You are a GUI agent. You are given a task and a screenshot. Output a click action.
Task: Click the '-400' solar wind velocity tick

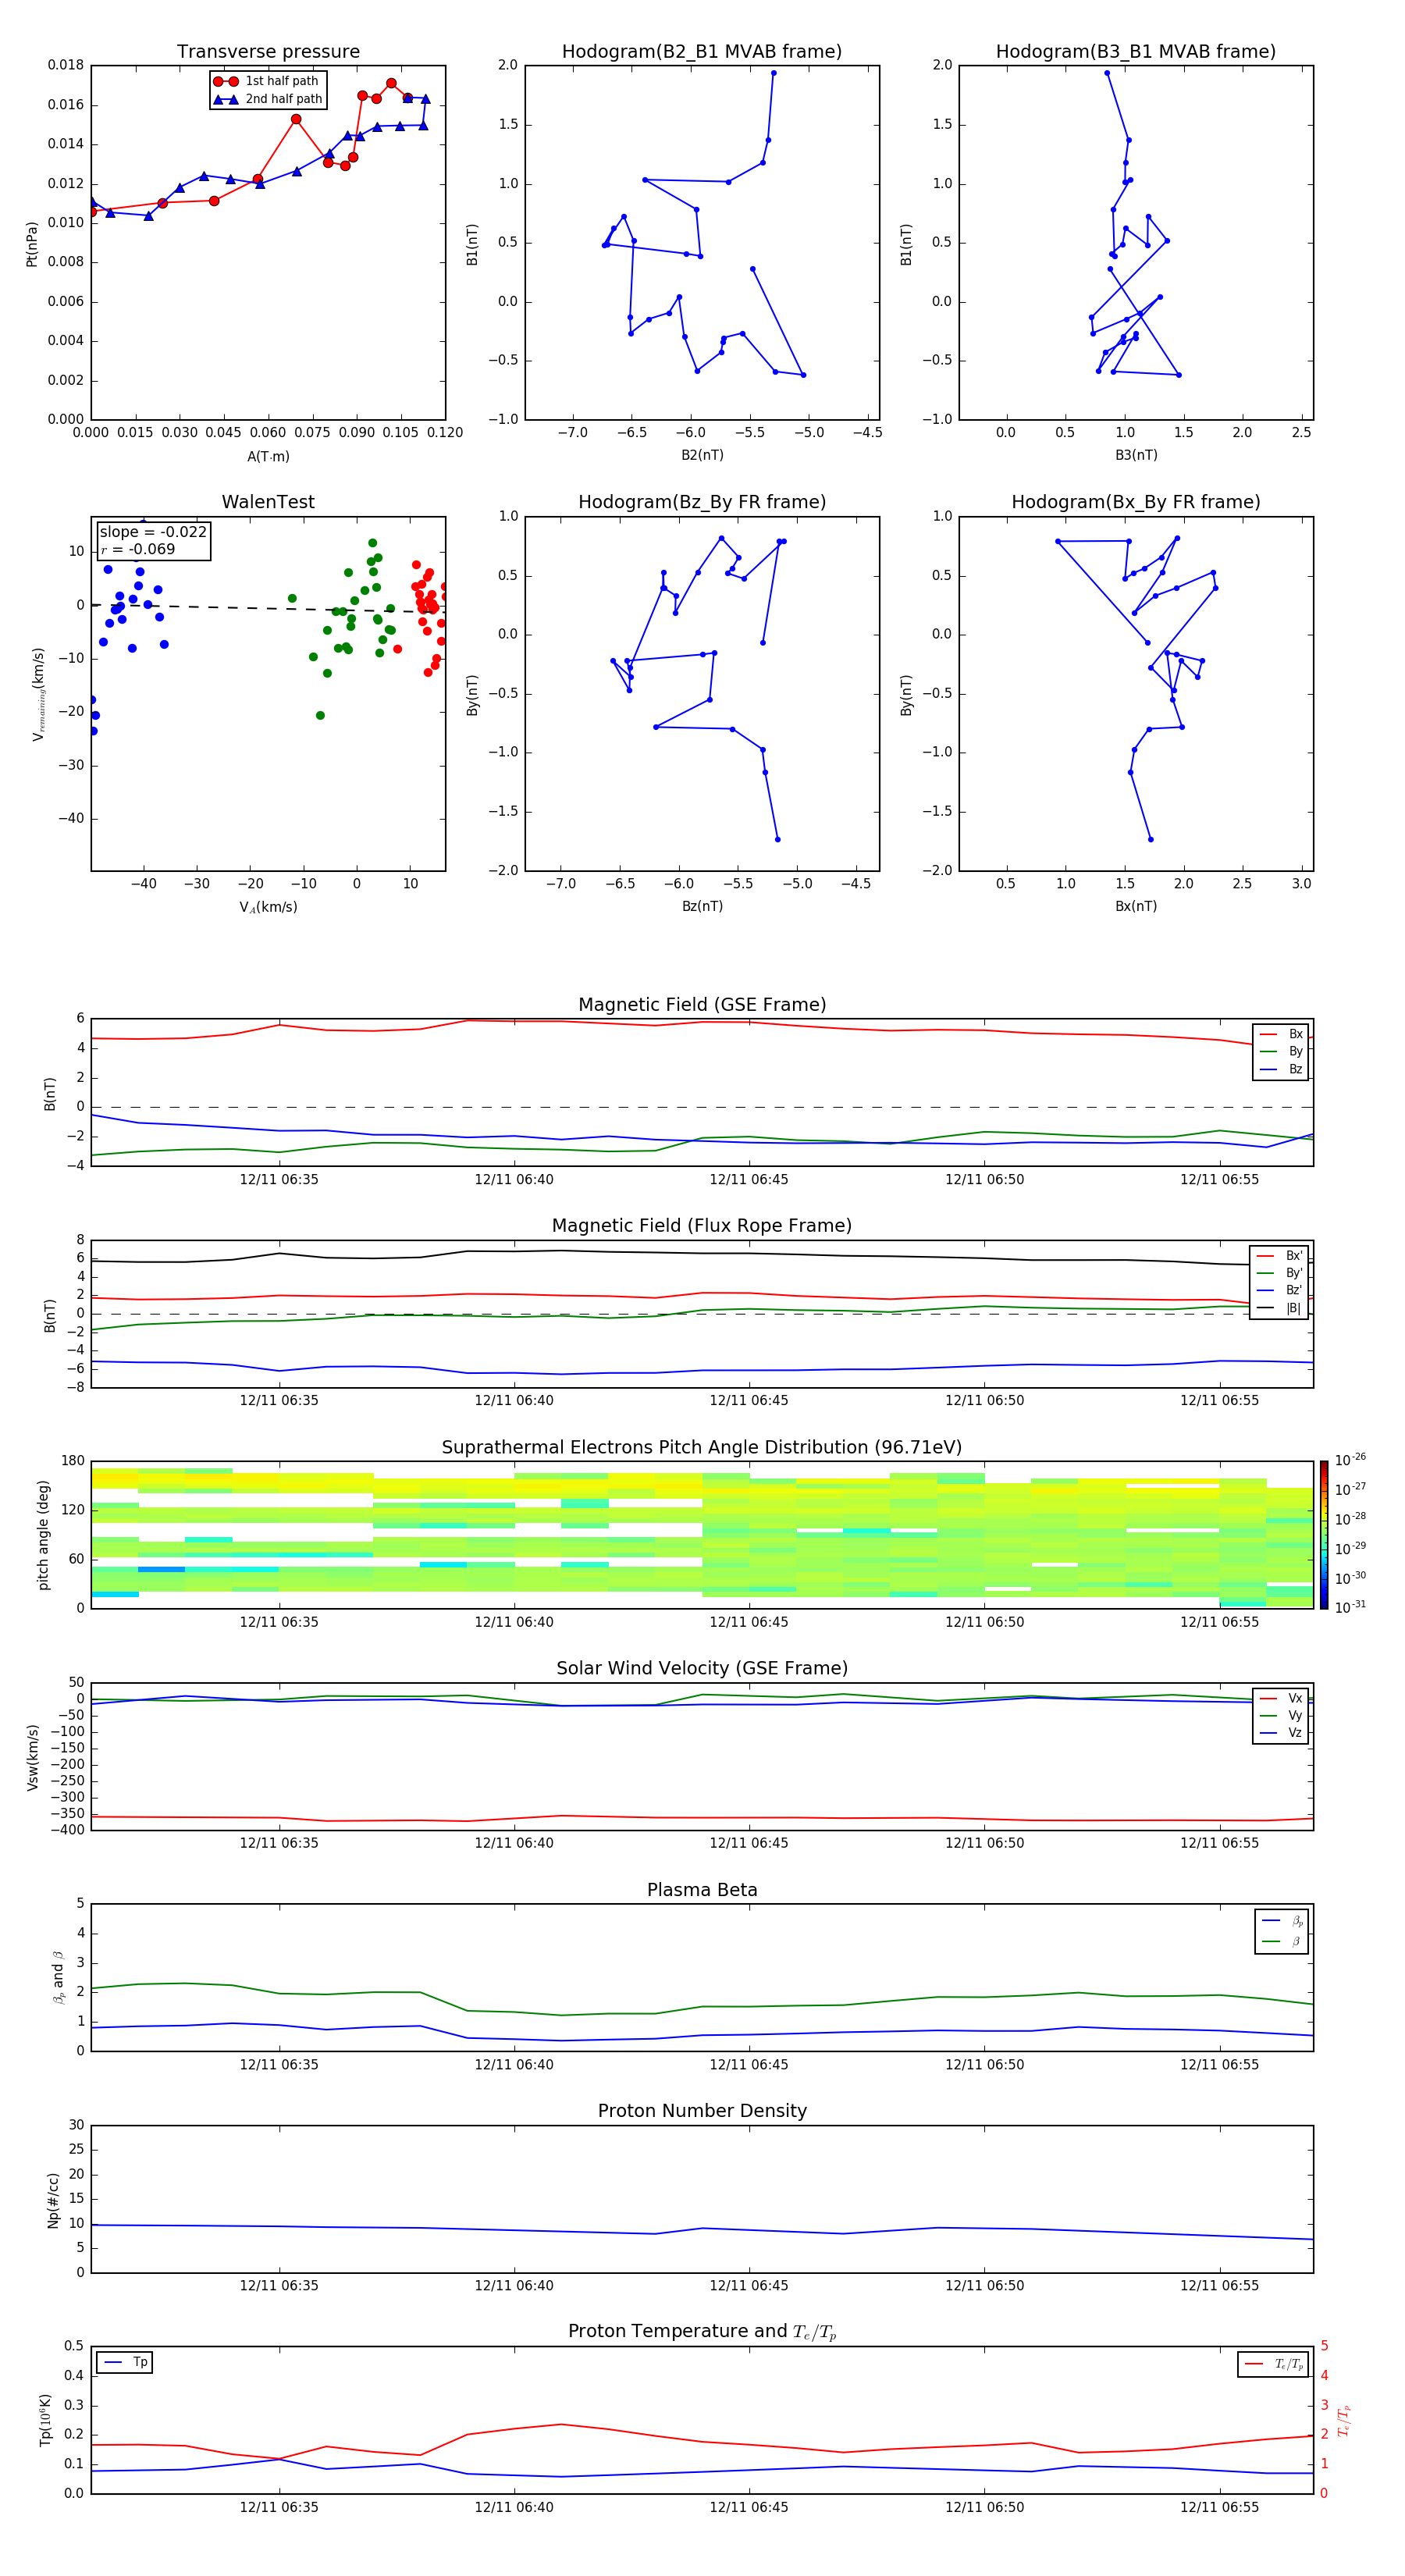click(x=68, y=1830)
